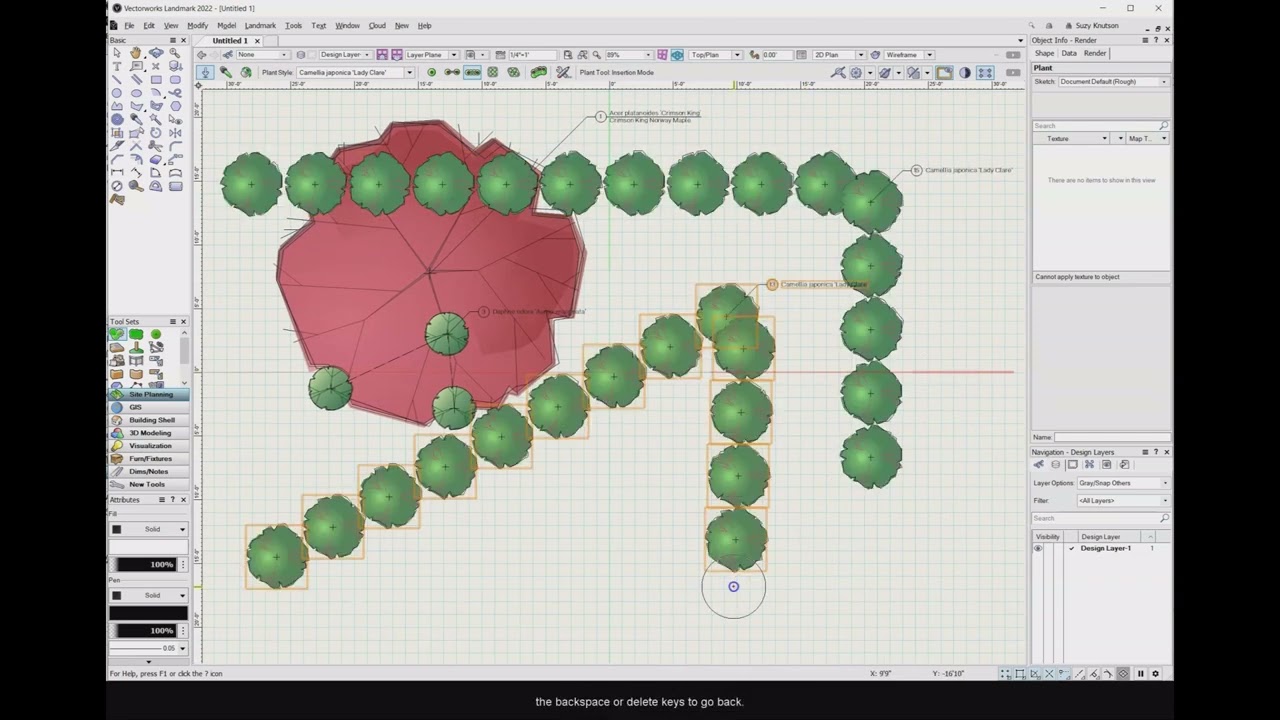This screenshot has width=1280, height=720.
Task: Select the Line tool
Action: (117, 79)
